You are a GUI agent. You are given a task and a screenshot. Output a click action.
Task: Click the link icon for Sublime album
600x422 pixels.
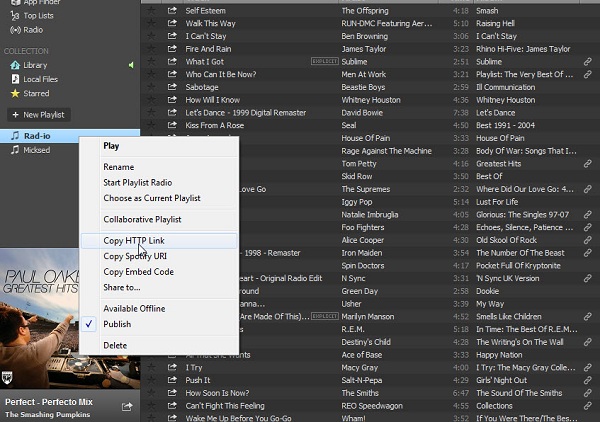pos(588,62)
